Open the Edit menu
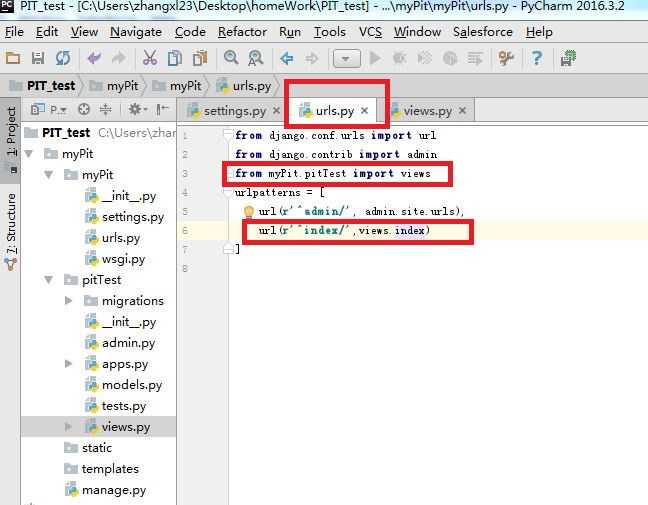 (47, 32)
